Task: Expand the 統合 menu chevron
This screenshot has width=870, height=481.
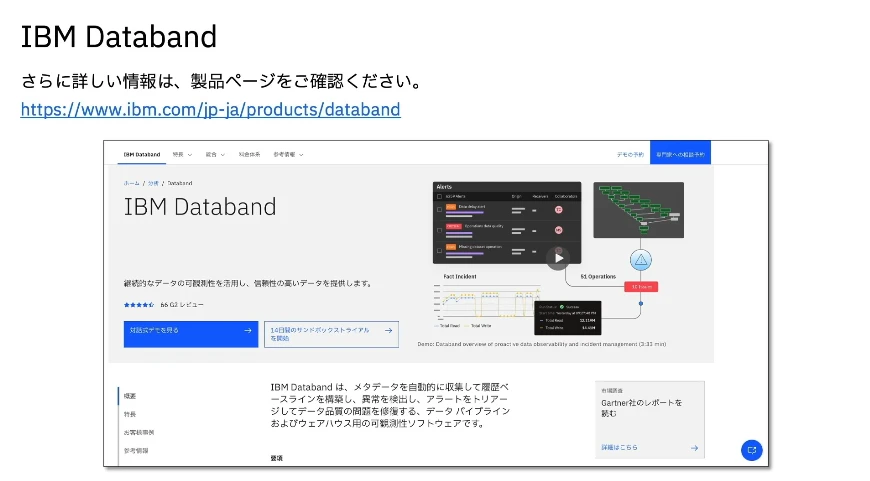Action: 222,155
